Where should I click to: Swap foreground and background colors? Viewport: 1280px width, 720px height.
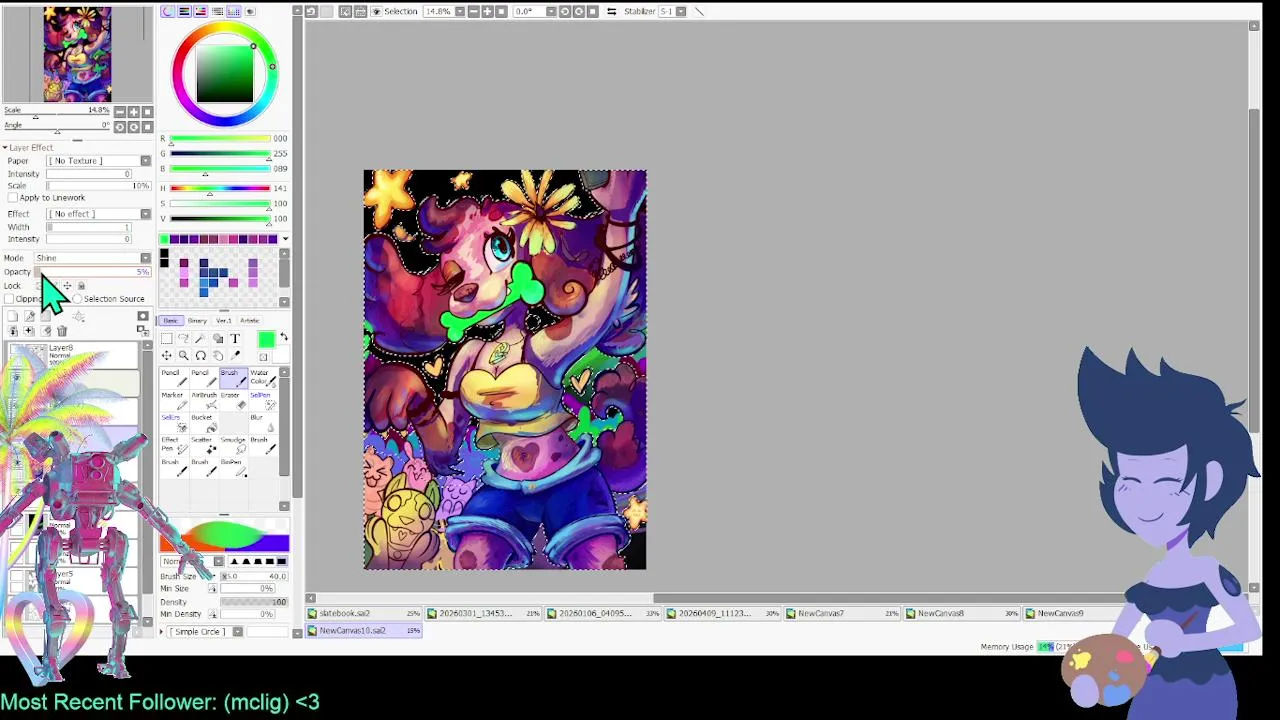[284, 336]
